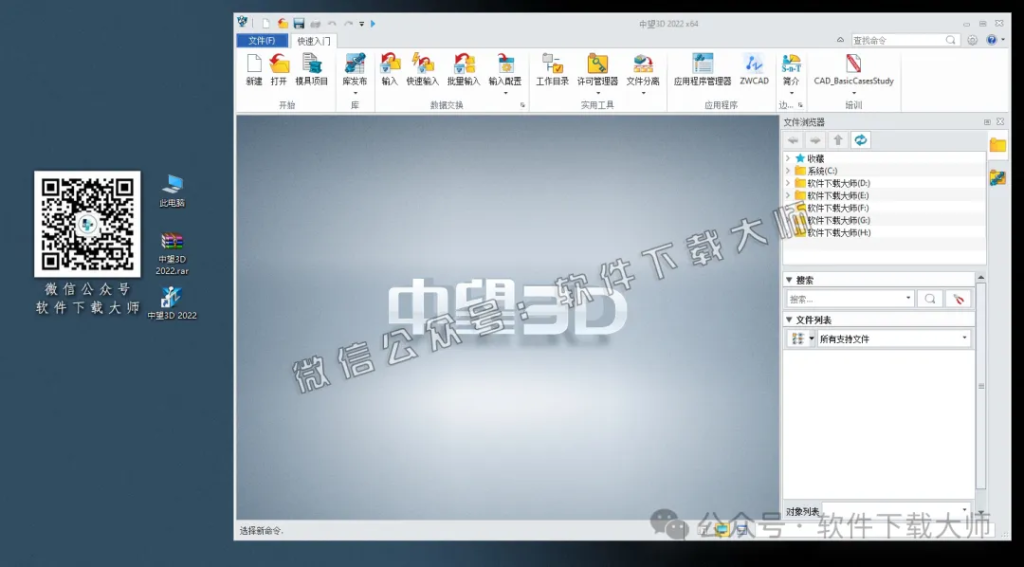Switch to the 快速入门 ribbon tab
1024x567 pixels.
(x=313, y=40)
